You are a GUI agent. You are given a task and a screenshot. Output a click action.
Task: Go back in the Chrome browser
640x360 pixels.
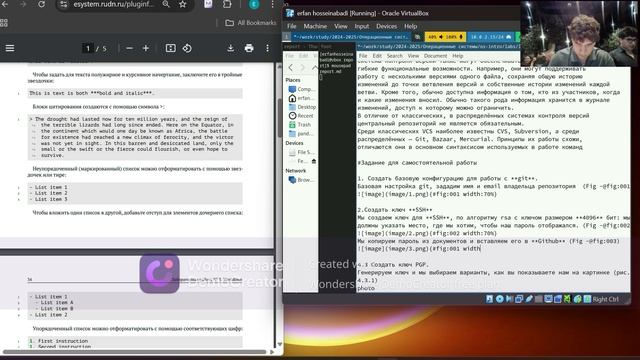click(x=5, y=4)
